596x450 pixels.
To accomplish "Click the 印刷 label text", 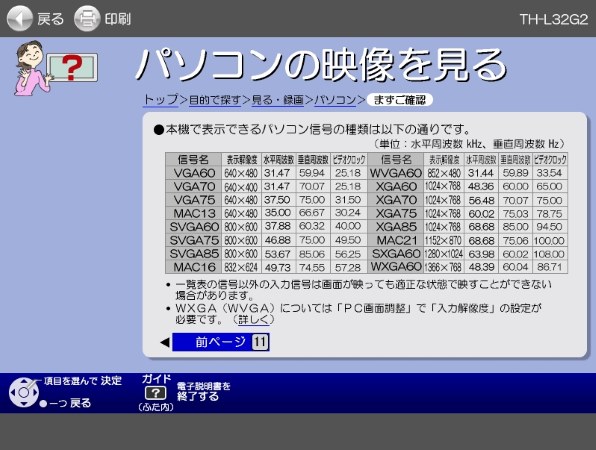I will click(x=117, y=19).
